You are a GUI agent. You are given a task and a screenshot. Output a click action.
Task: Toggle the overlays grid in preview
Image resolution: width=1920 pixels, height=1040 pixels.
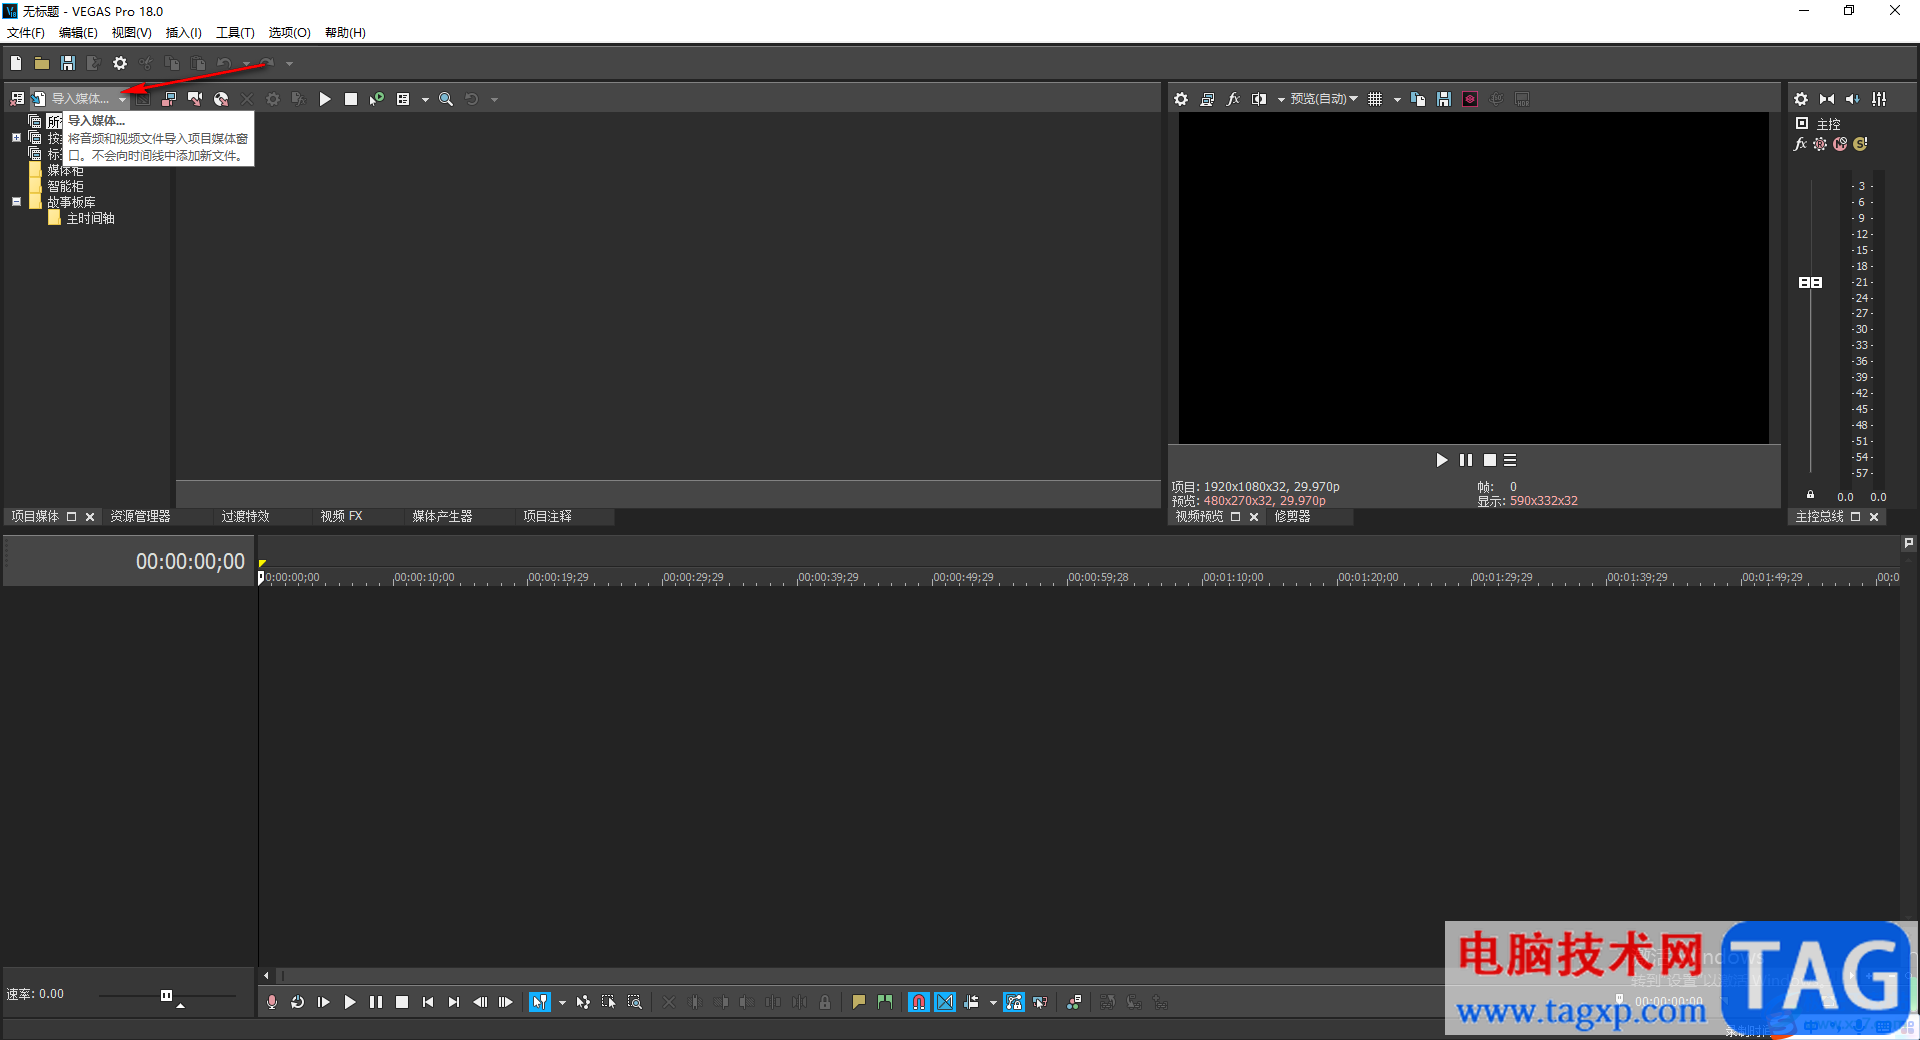click(1375, 99)
